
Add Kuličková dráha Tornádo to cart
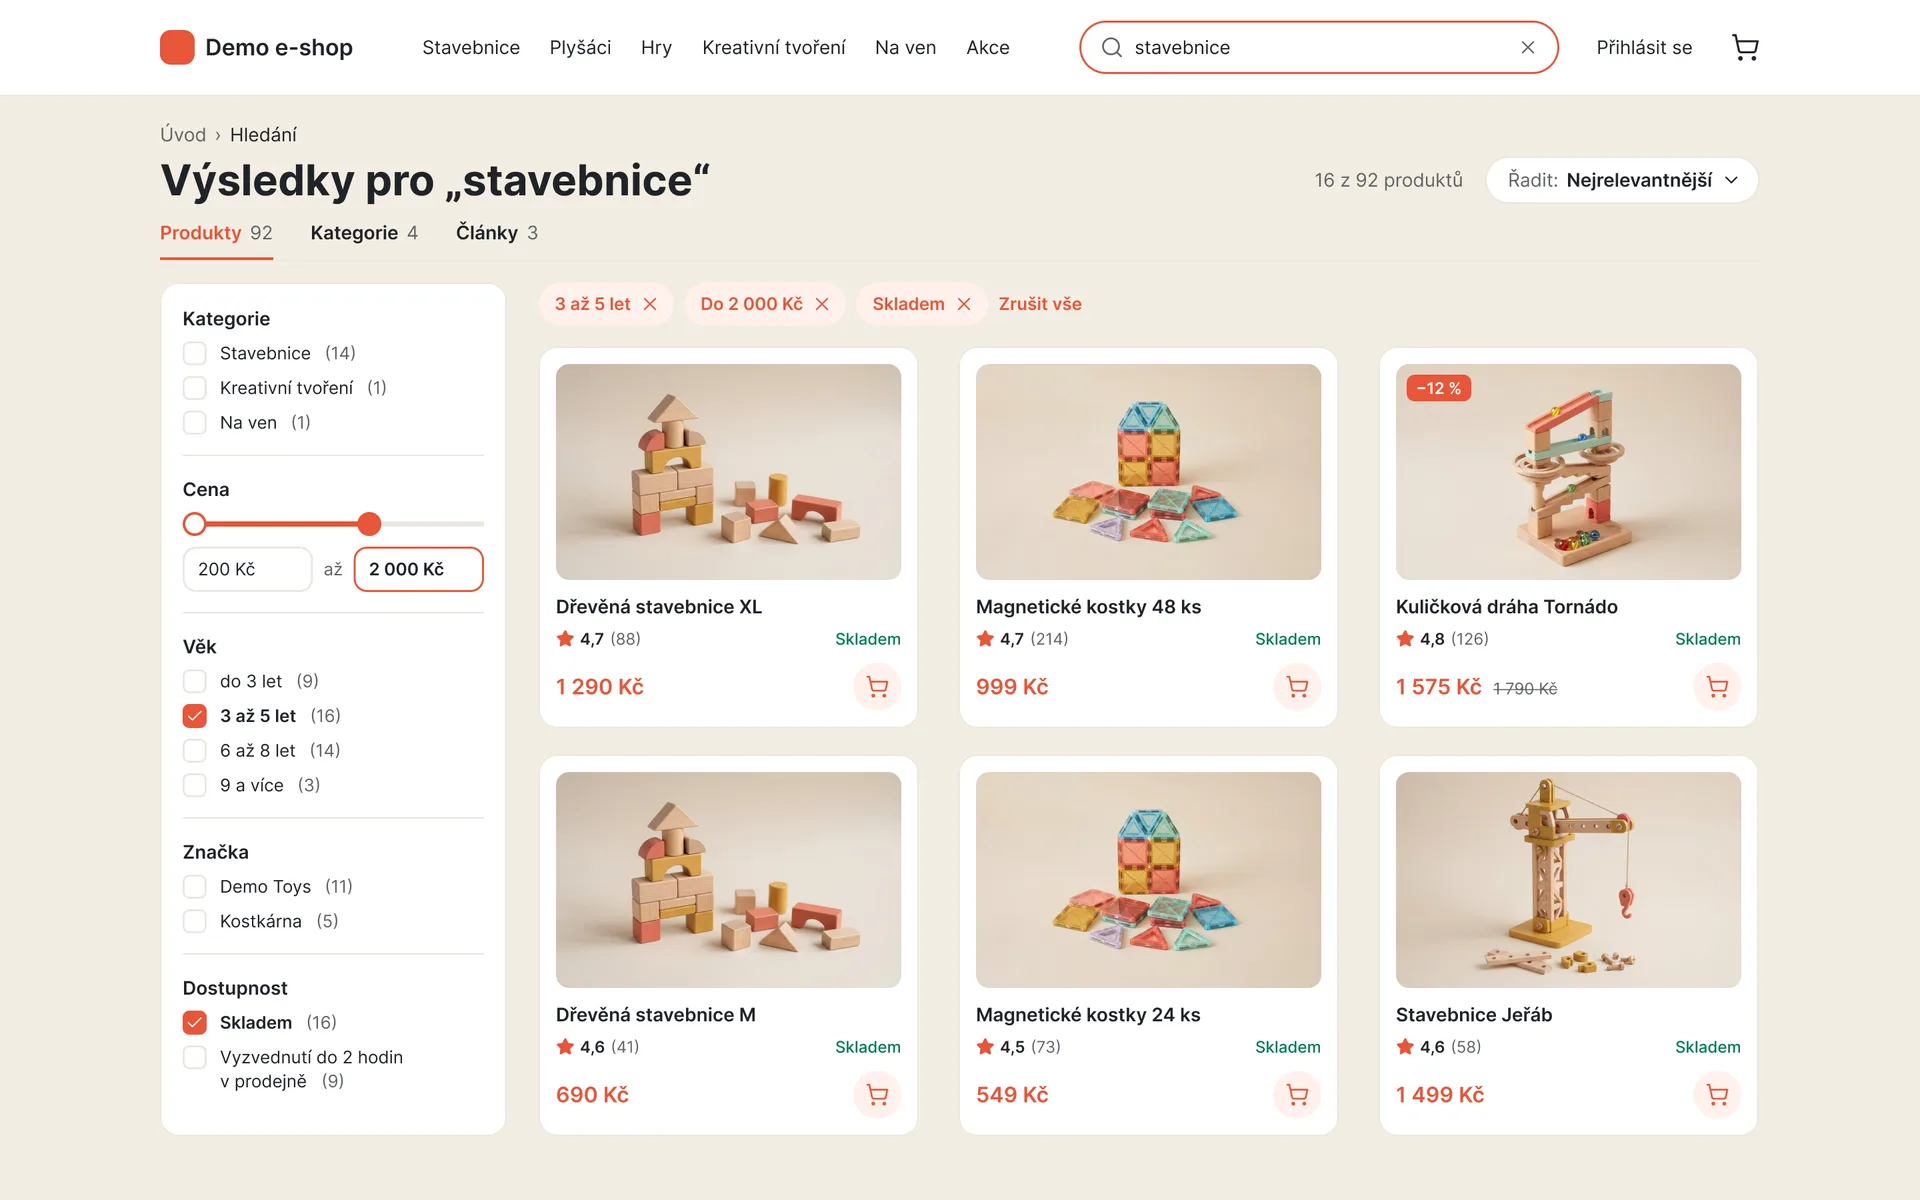tap(1717, 687)
